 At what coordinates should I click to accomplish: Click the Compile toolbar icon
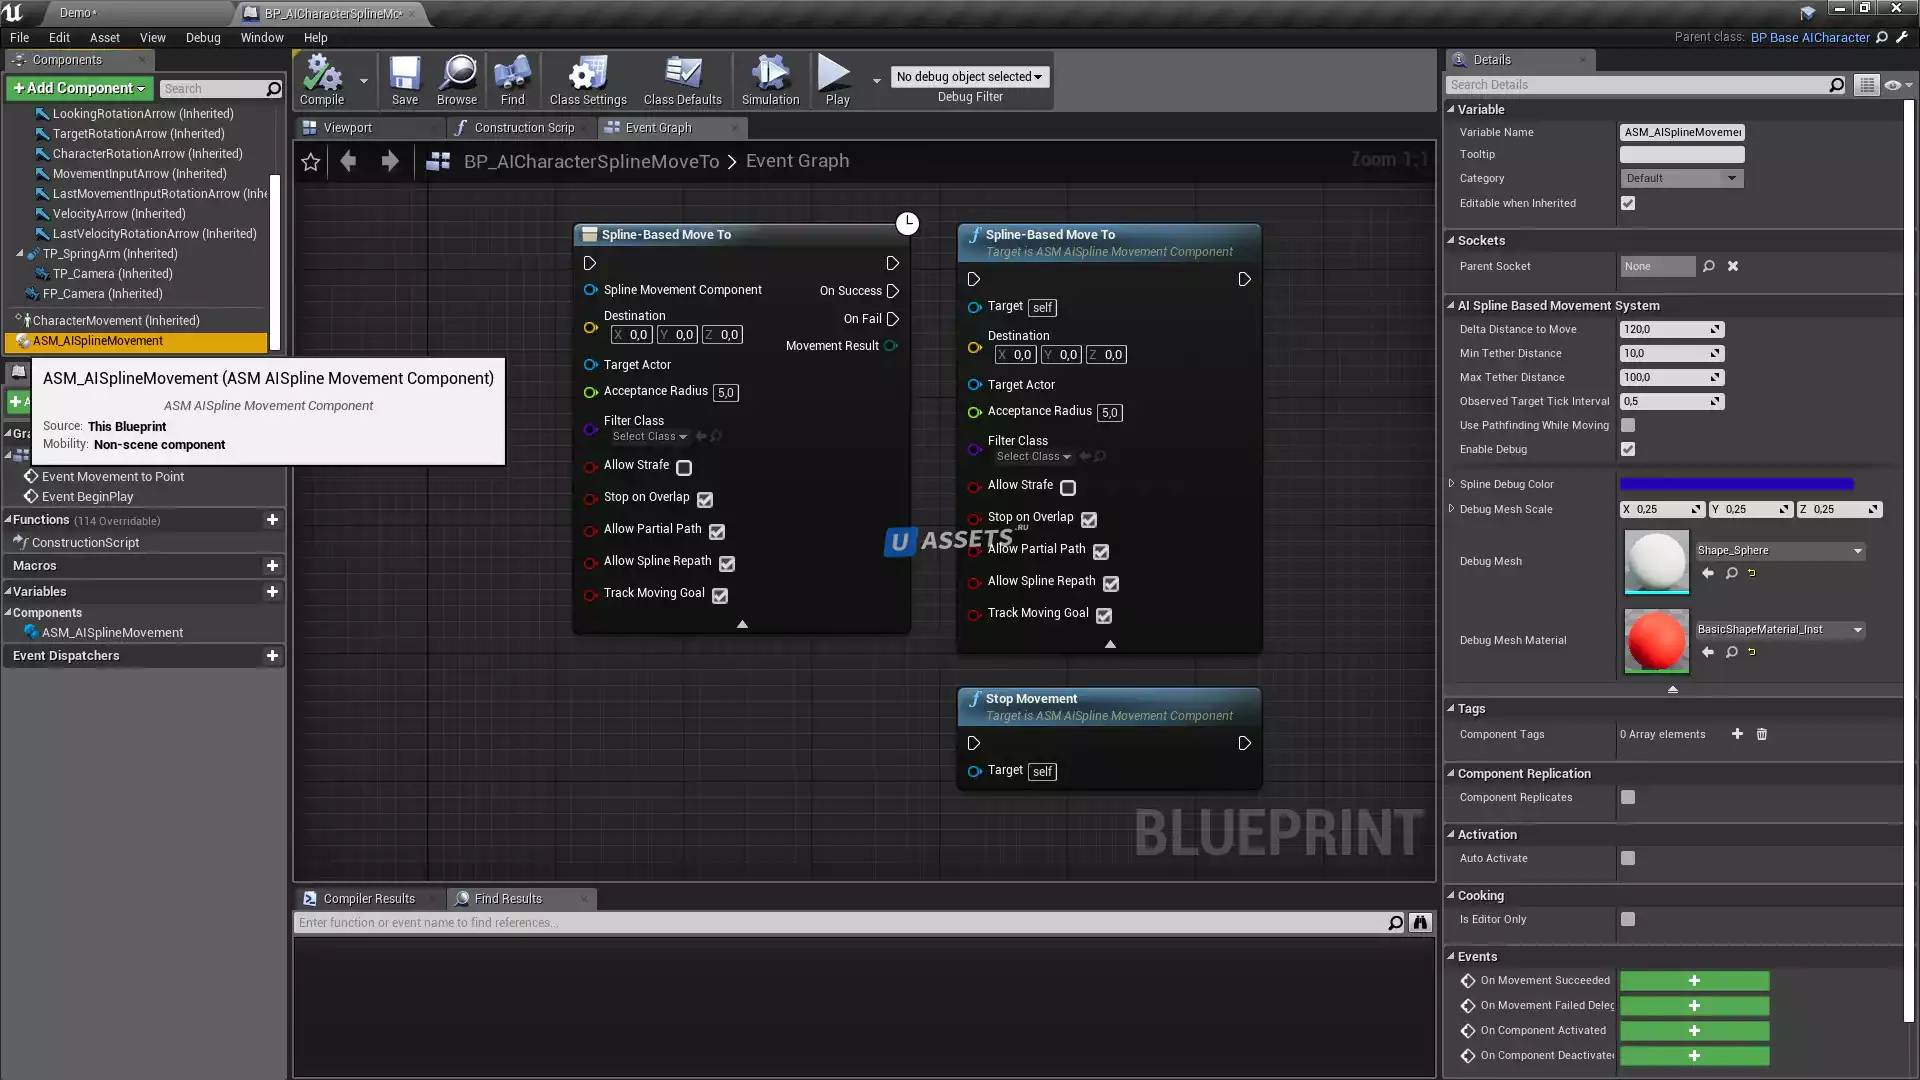point(321,79)
